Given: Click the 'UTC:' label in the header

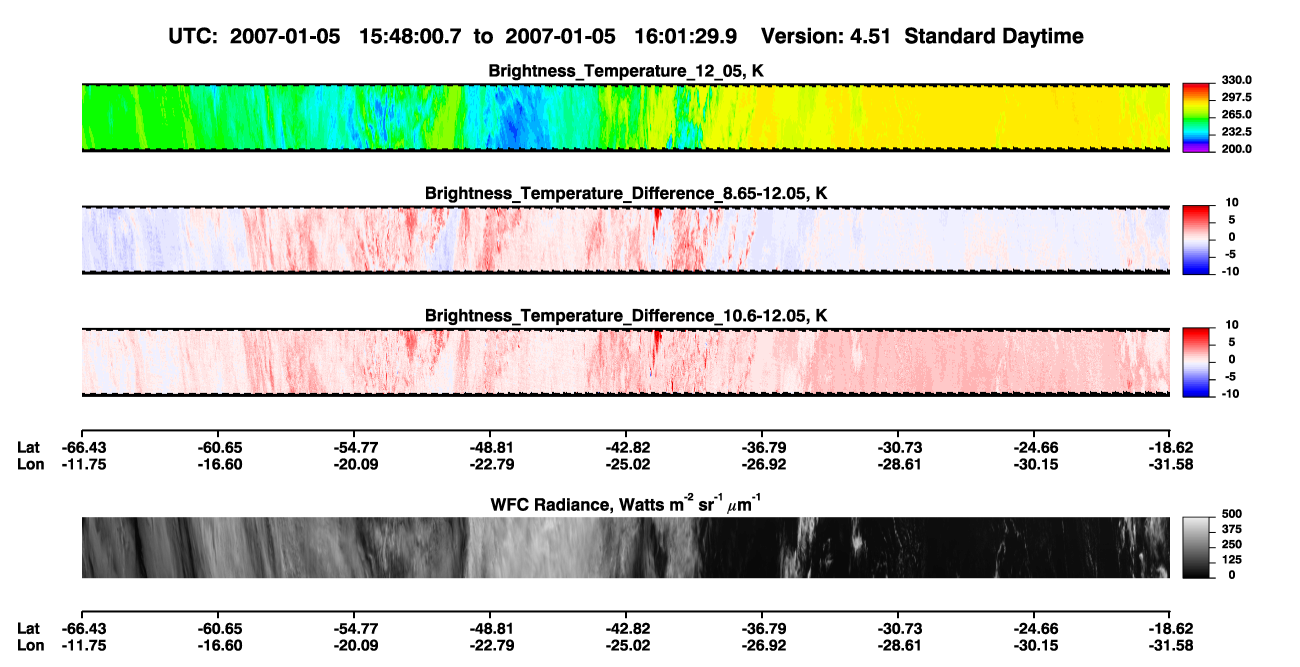Looking at the screenshot, I should coord(193,36).
